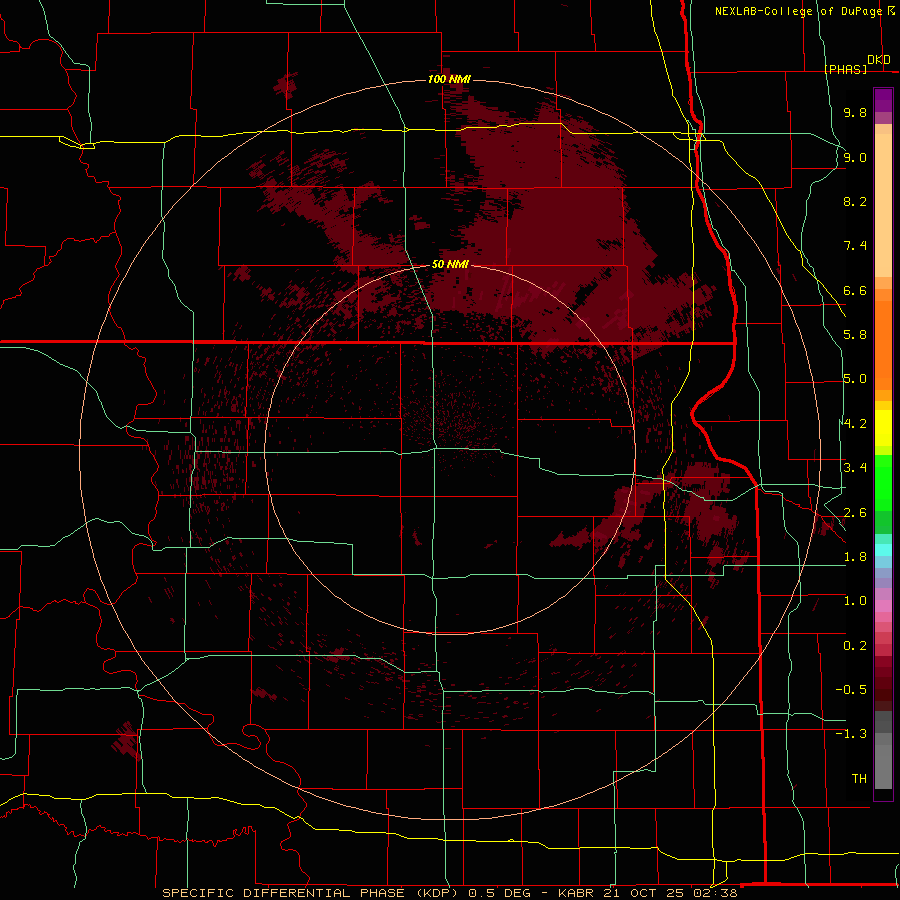This screenshot has width=900, height=900.
Task: Click the bright green color bar segment
Action: [883, 483]
